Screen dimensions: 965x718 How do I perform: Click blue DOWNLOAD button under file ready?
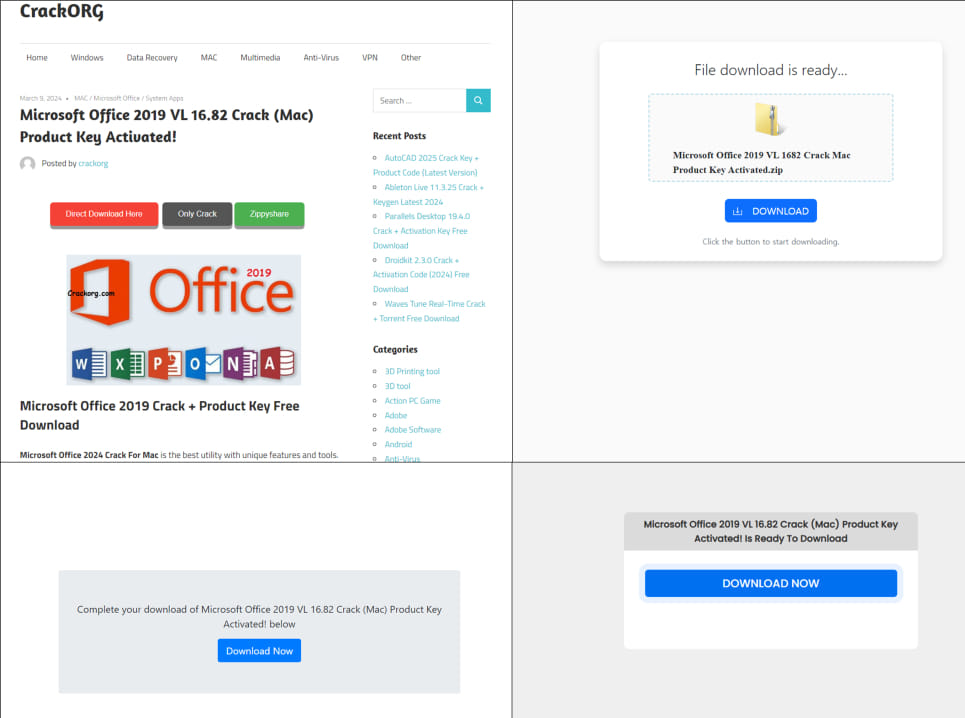click(771, 211)
